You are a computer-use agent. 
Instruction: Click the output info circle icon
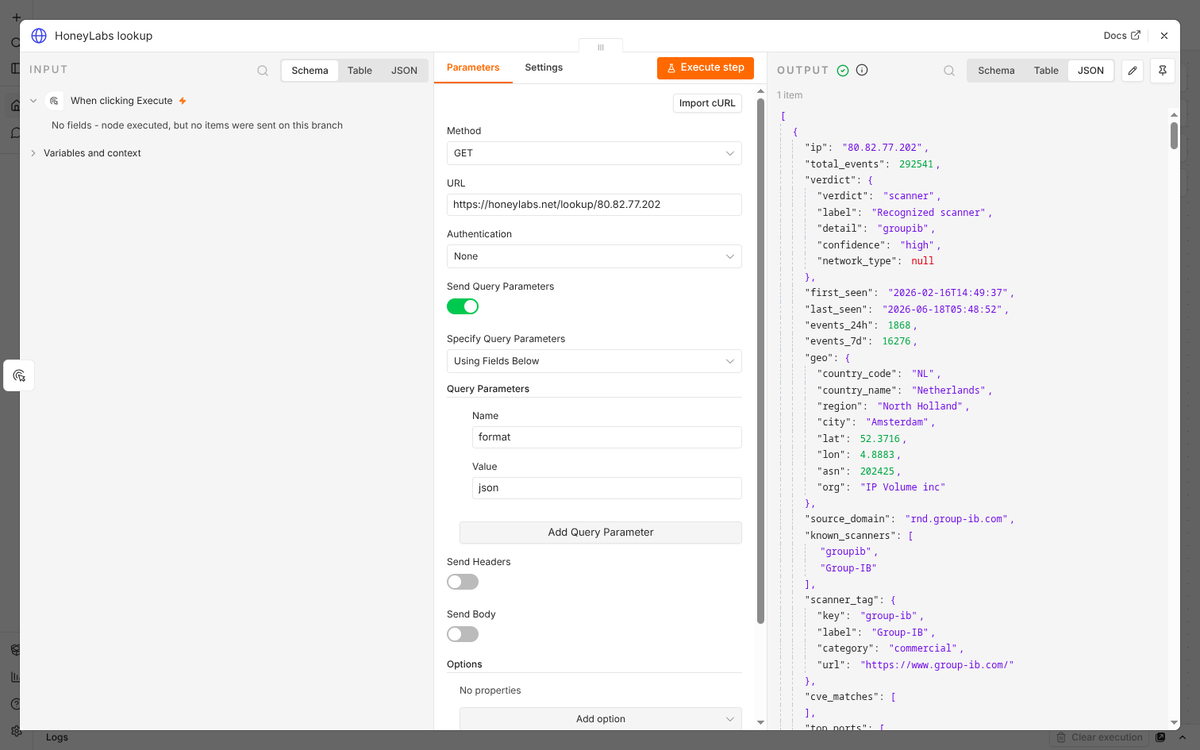[862, 70]
